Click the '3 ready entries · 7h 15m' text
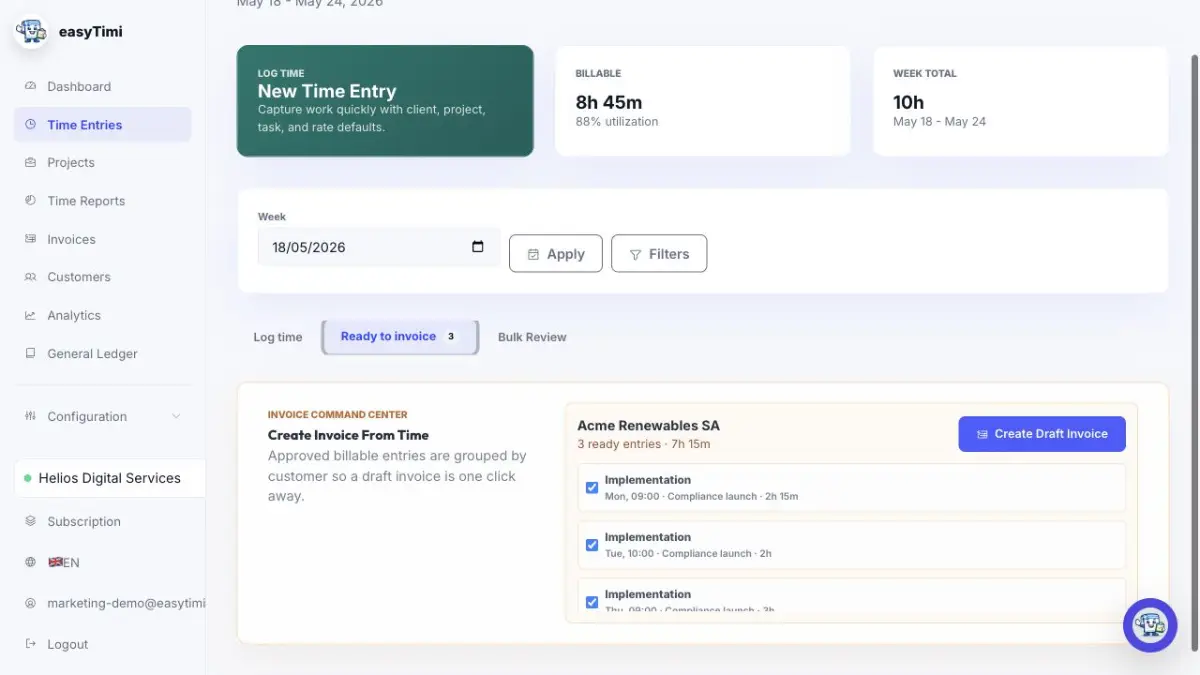The image size is (1200, 675). [644, 444]
